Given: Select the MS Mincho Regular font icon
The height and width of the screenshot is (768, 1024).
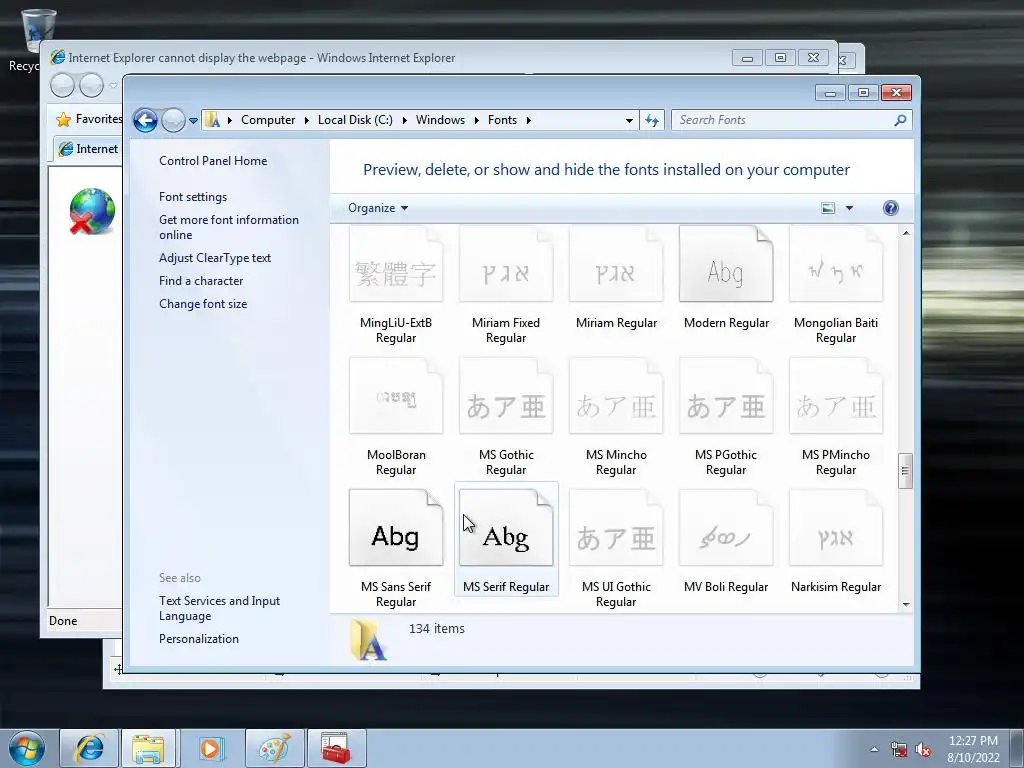Looking at the screenshot, I should pos(616,396).
